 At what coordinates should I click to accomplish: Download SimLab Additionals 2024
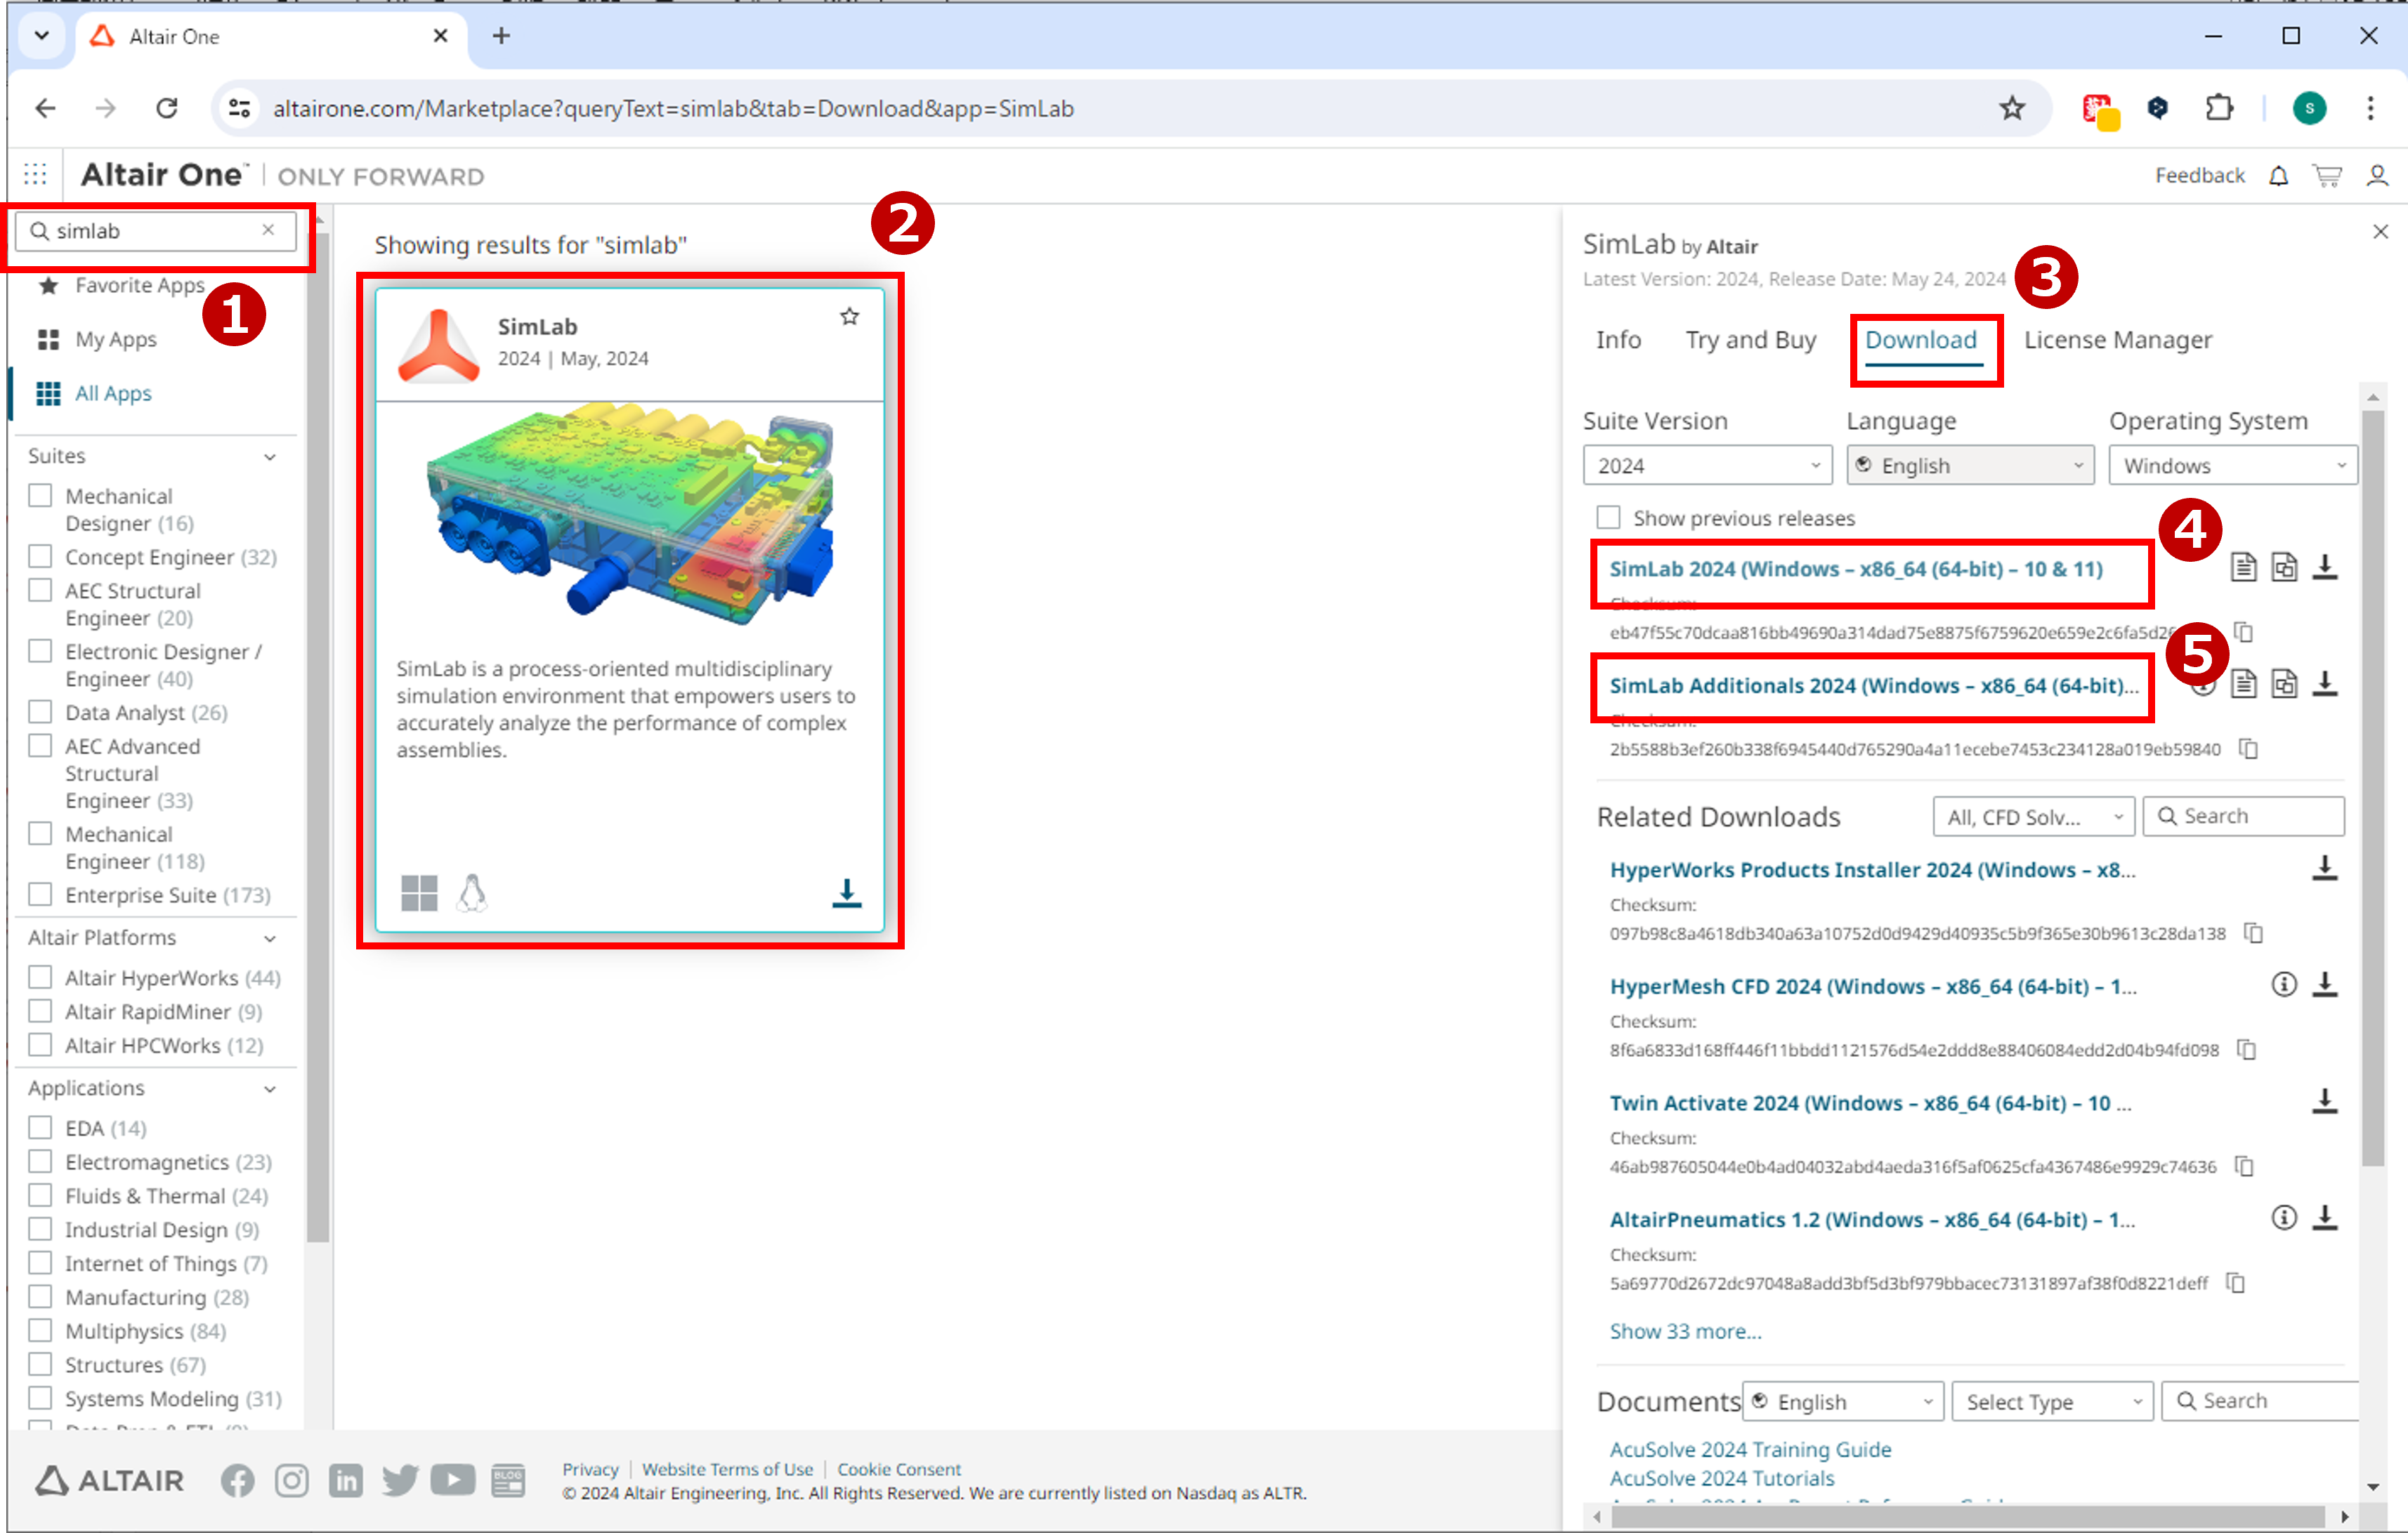click(2325, 684)
